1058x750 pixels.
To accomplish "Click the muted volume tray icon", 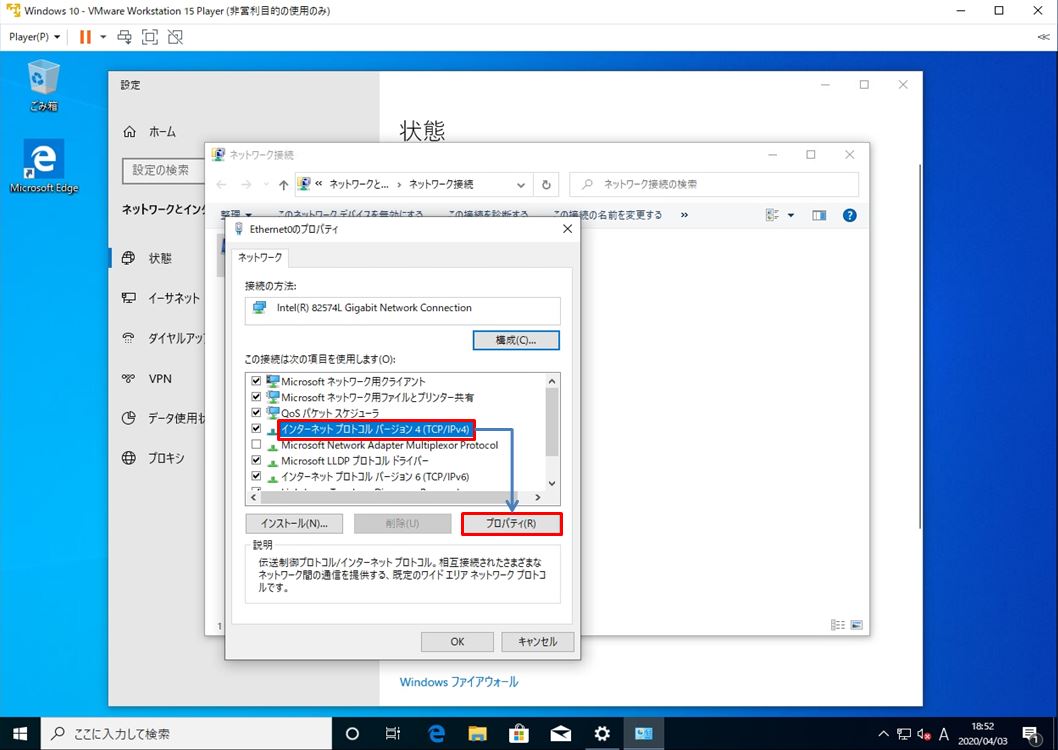I will [924, 734].
